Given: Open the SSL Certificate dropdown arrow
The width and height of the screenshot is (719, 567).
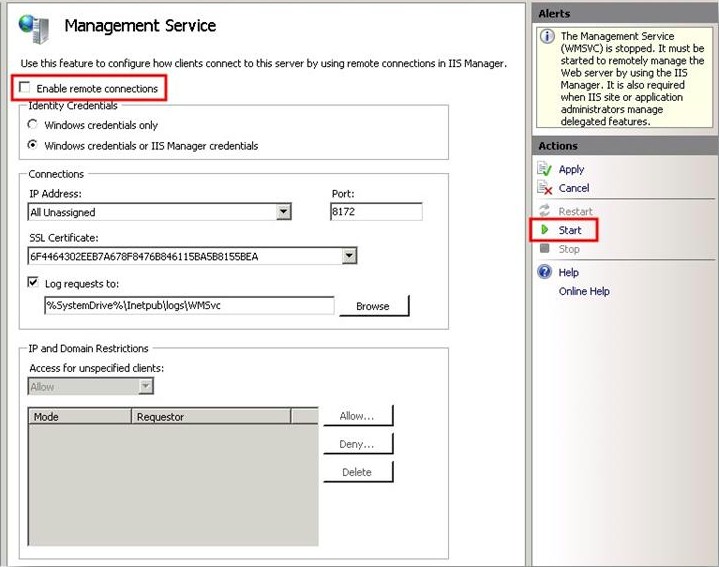Looking at the screenshot, I should click(349, 255).
